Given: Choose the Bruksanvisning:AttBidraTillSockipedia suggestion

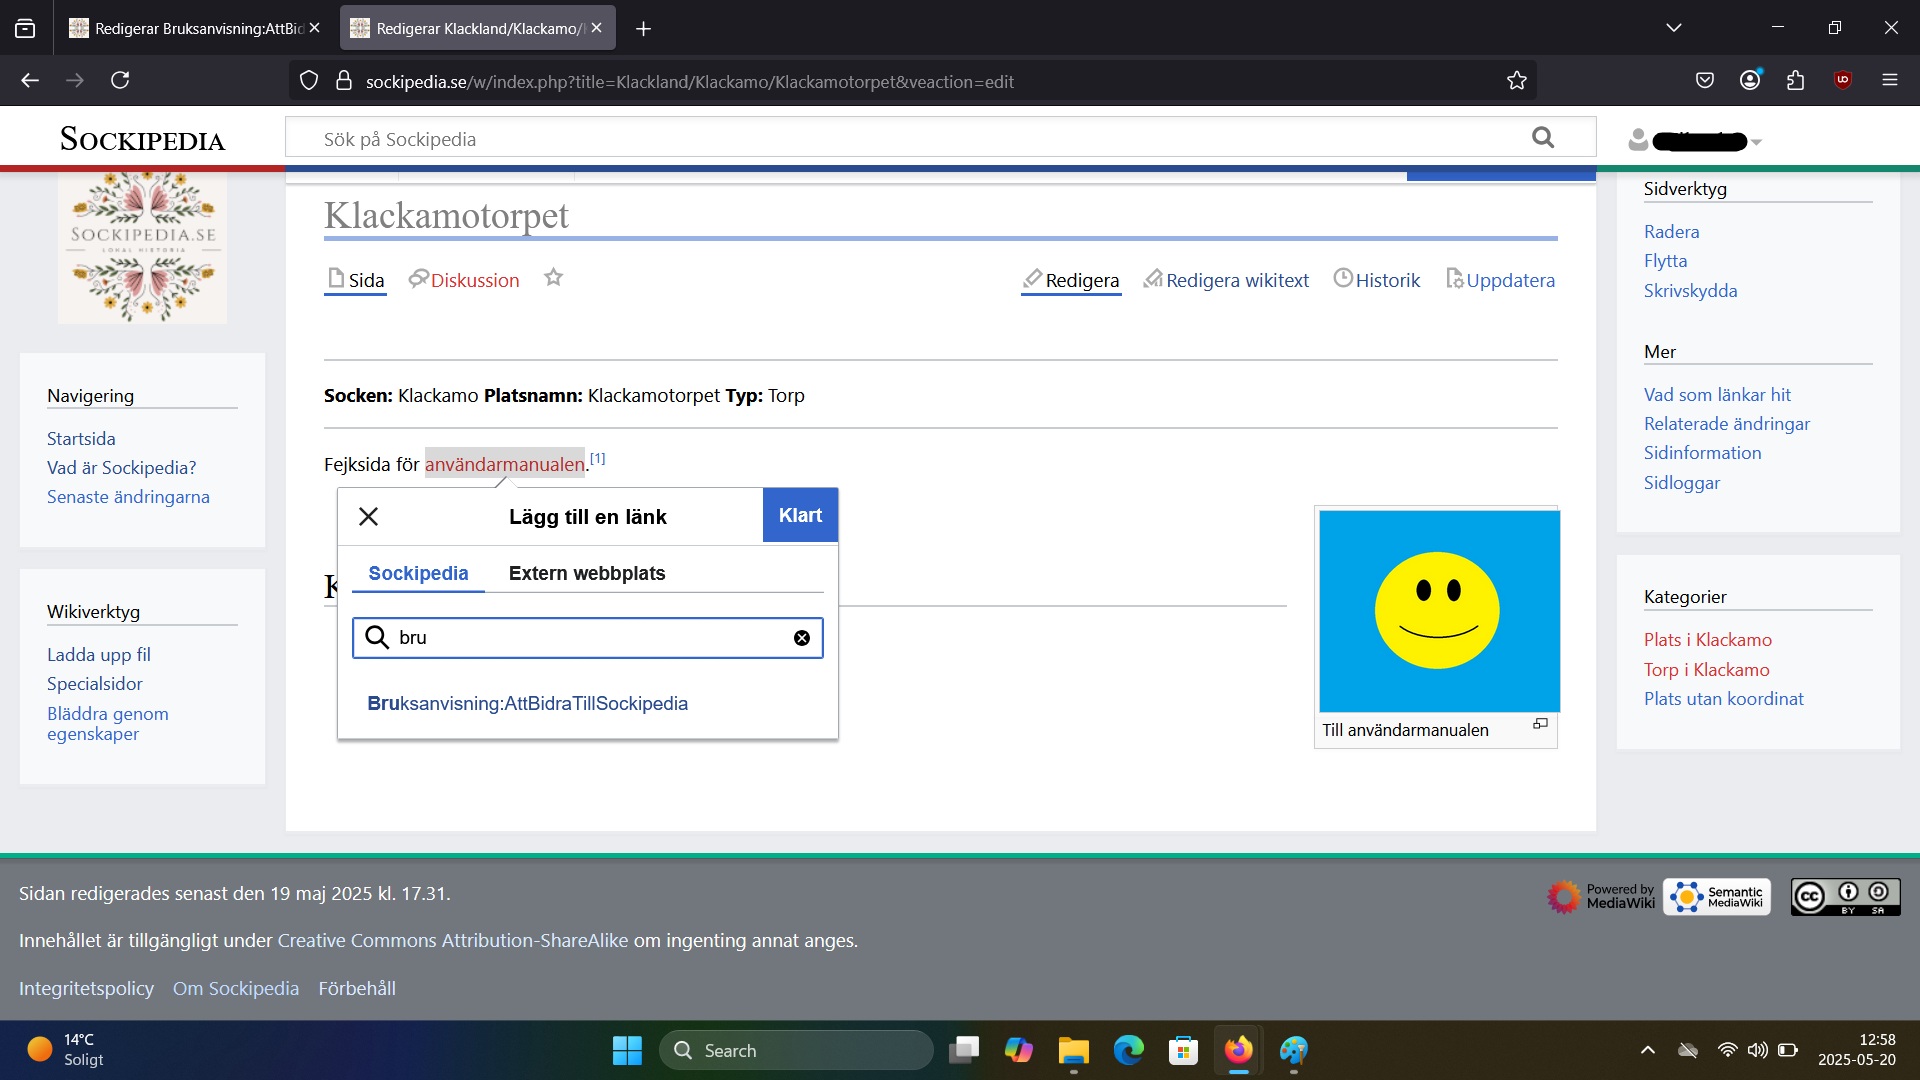Looking at the screenshot, I should [x=527, y=703].
